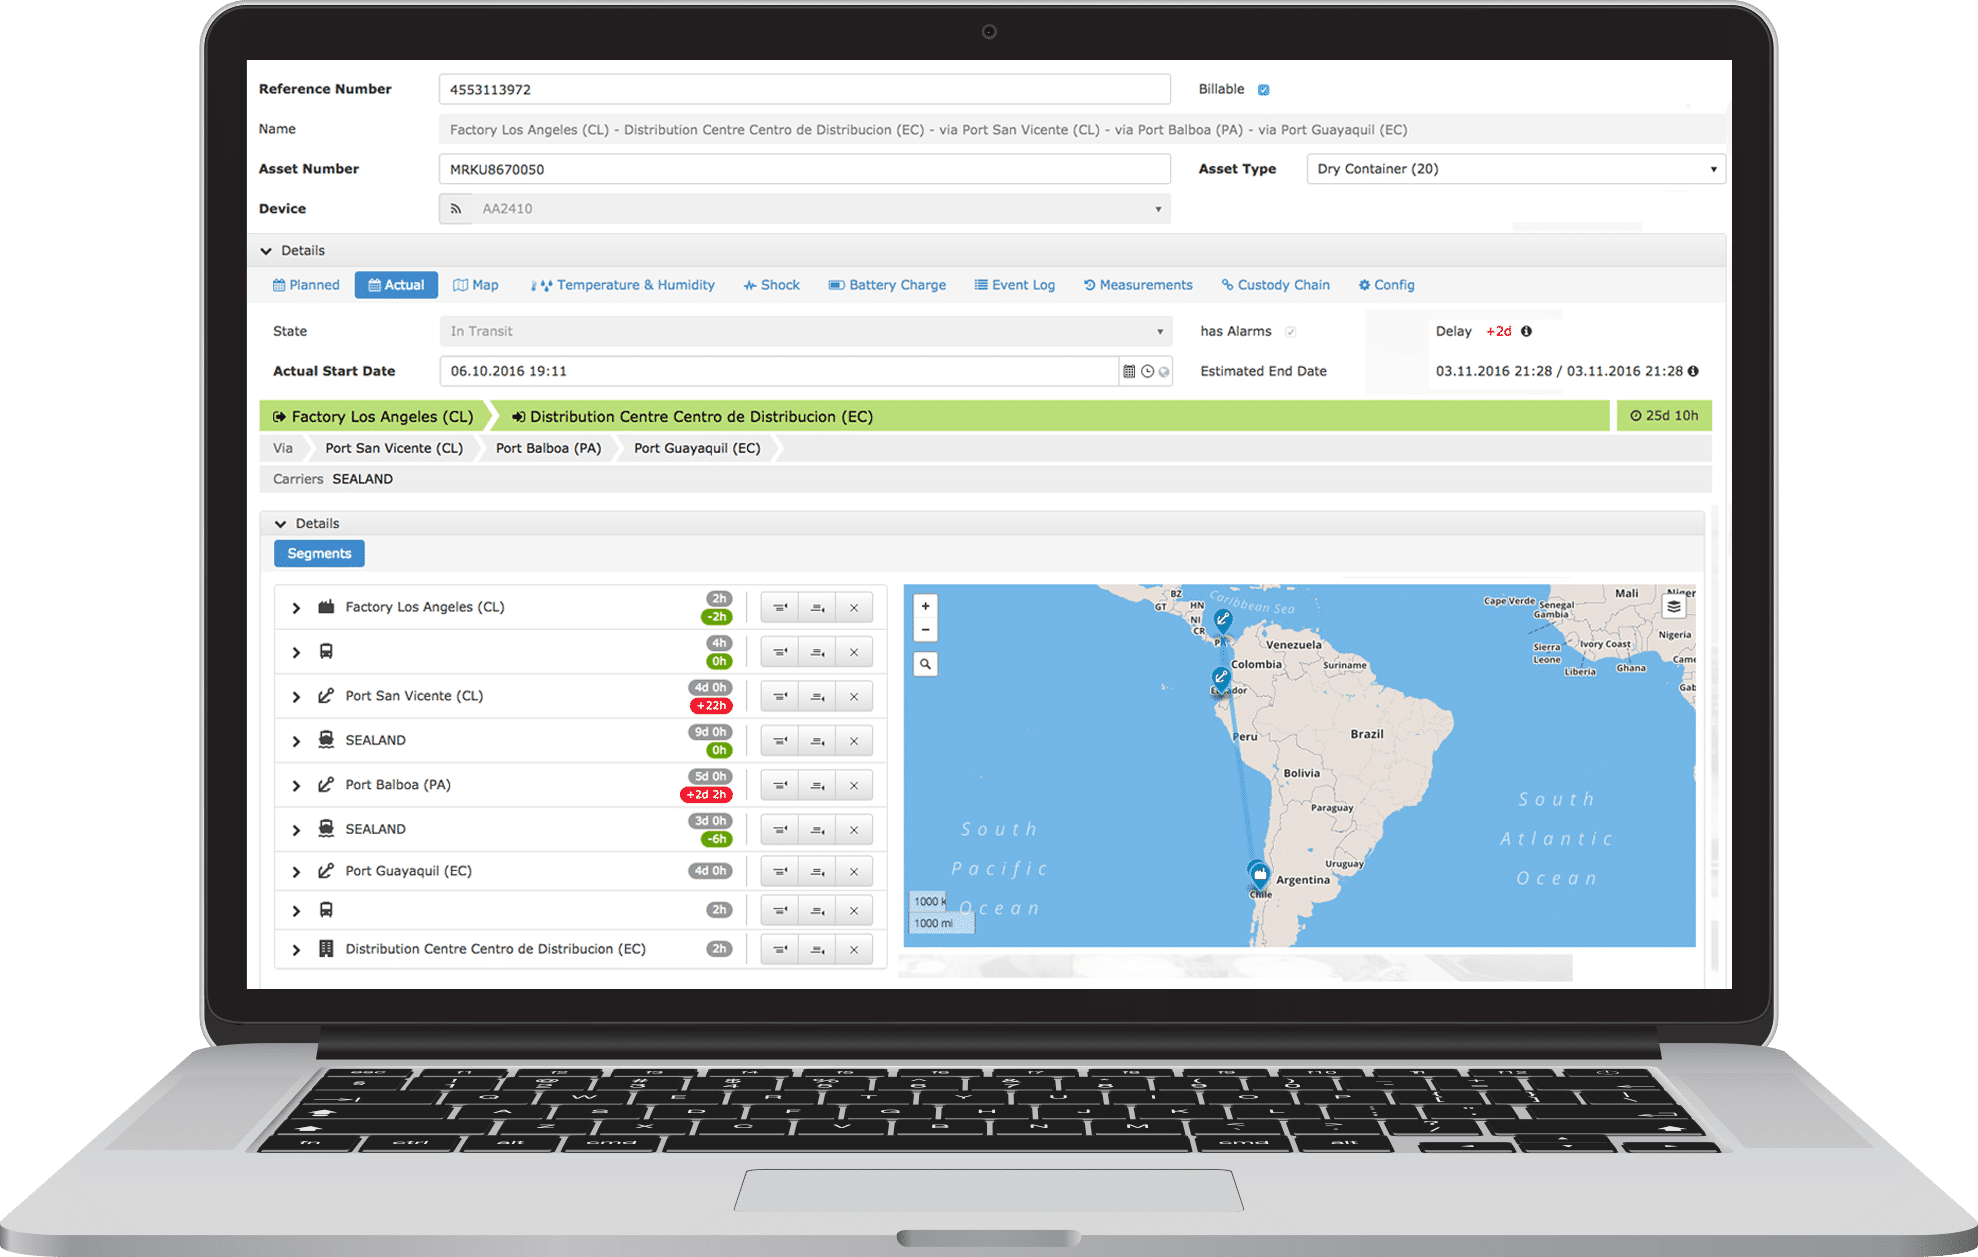Image resolution: width=1978 pixels, height=1257 pixels.
Task: Remove the first SEALAND segment
Action: [x=854, y=740]
